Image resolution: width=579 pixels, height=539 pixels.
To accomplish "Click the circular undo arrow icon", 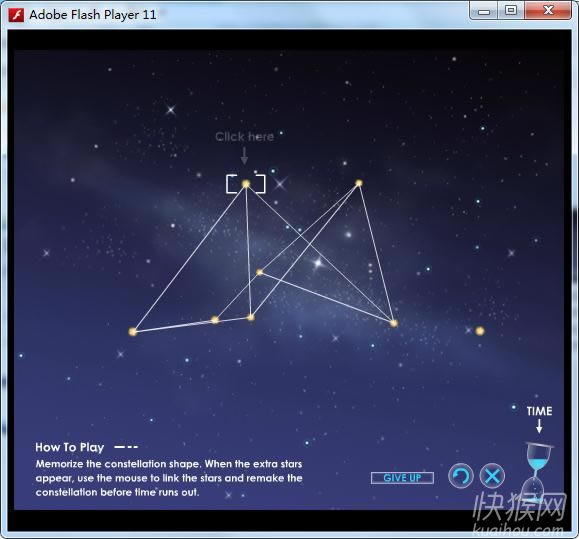I will 460,476.
